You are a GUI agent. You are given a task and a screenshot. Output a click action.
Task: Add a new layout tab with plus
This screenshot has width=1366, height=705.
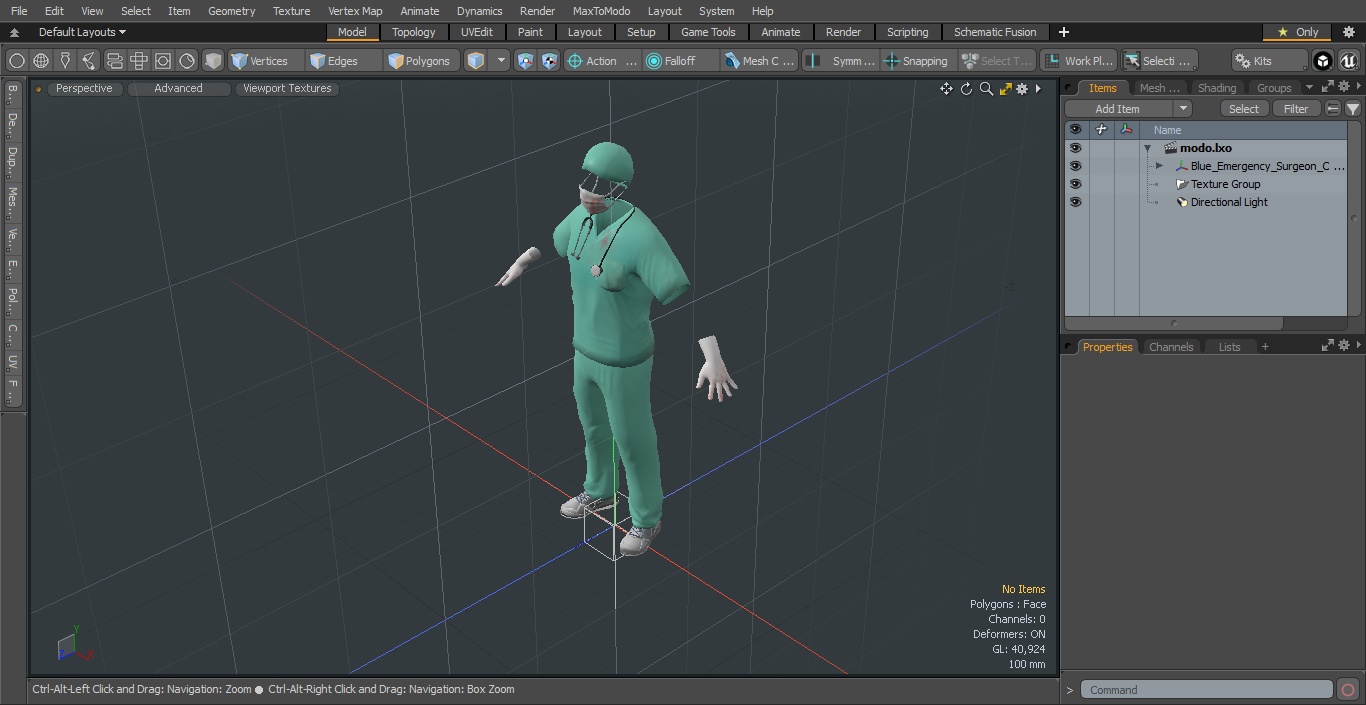click(x=1063, y=32)
